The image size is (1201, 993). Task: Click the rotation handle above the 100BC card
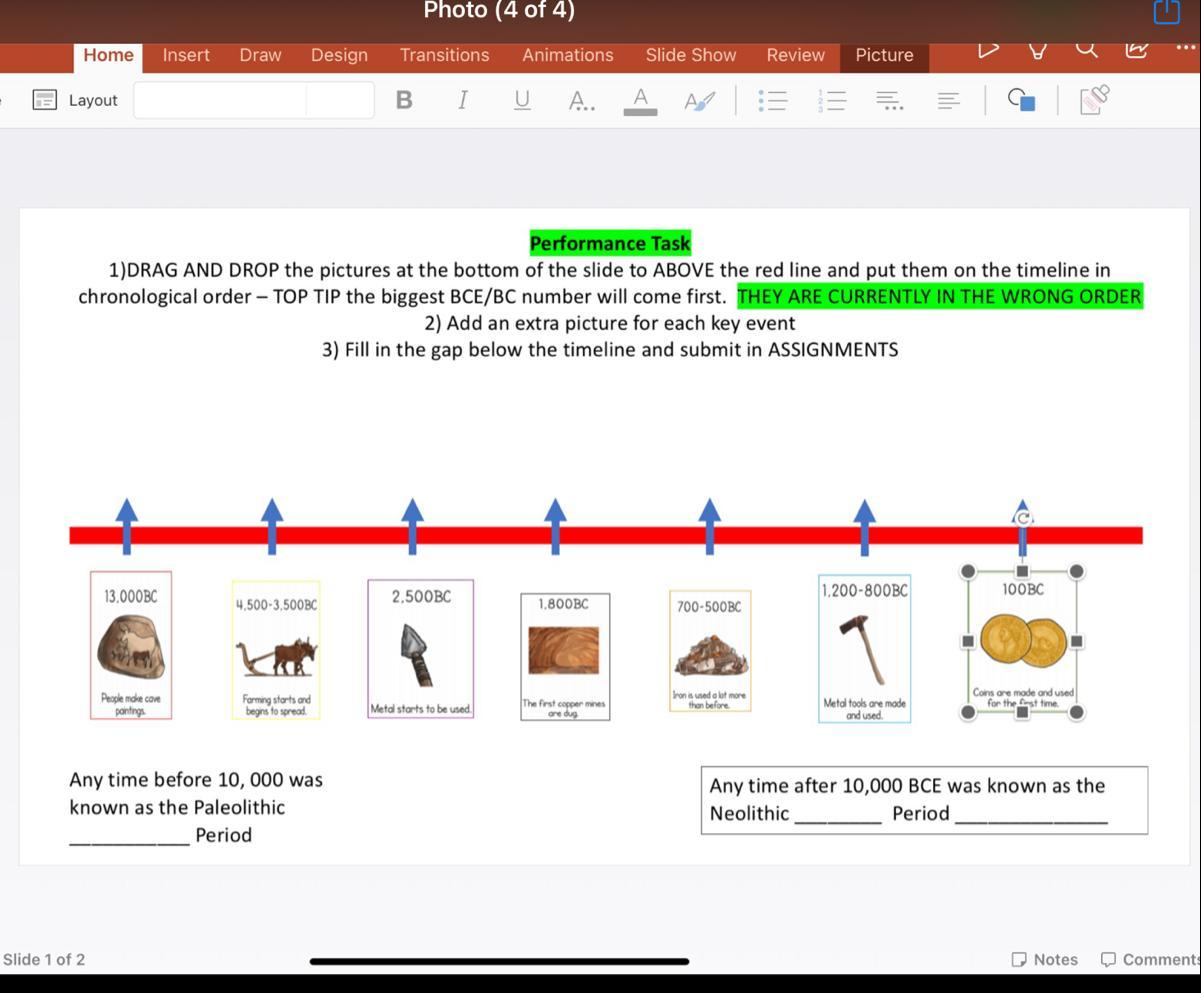[1022, 517]
